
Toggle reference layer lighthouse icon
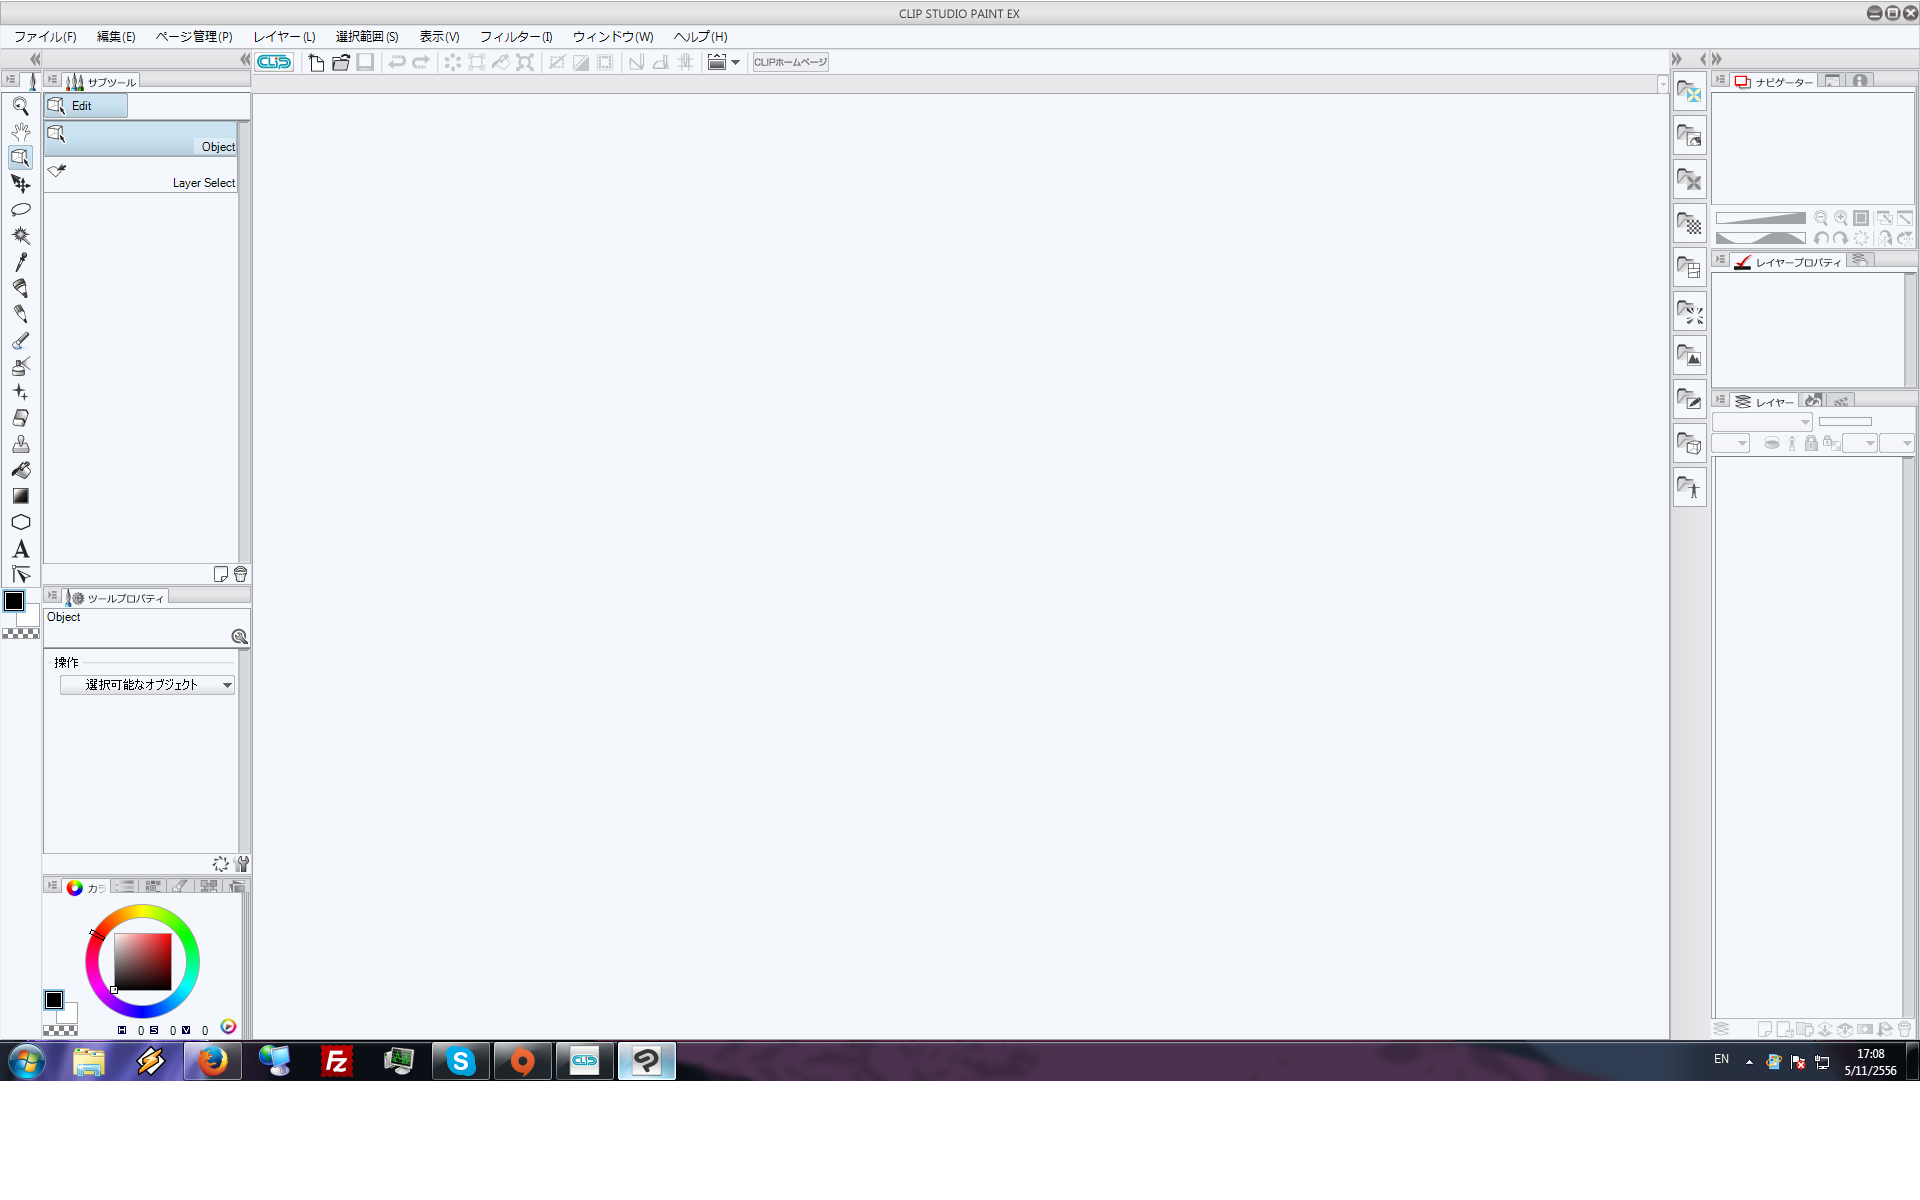click(1792, 443)
